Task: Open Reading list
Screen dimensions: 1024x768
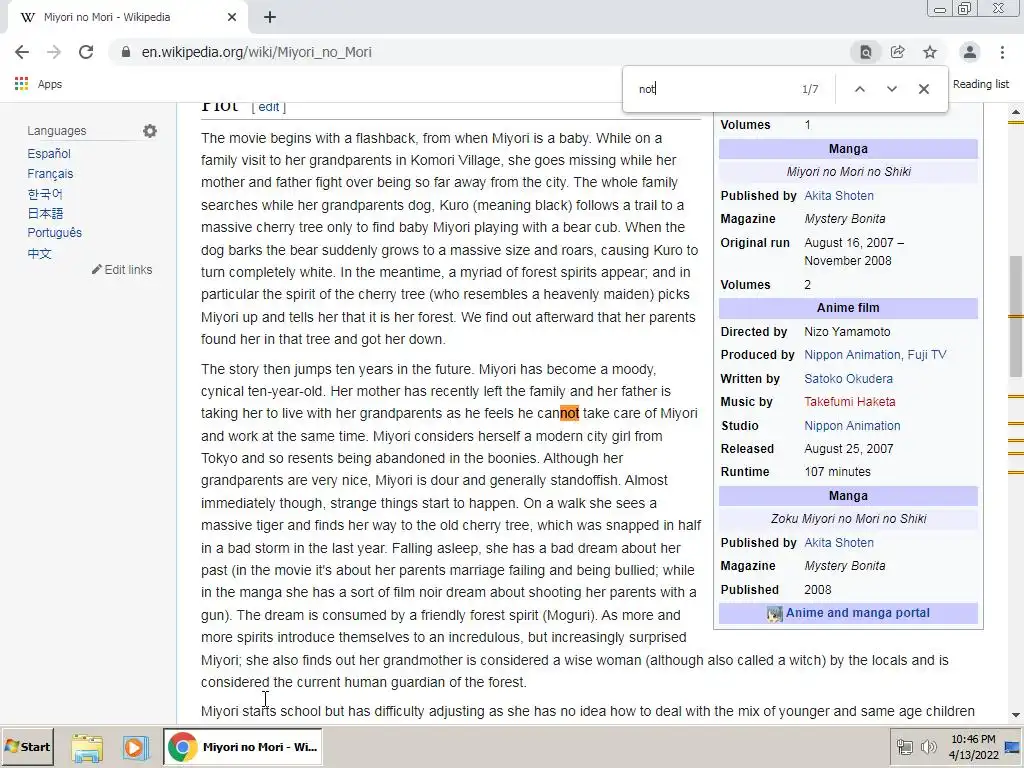Action: [980, 84]
